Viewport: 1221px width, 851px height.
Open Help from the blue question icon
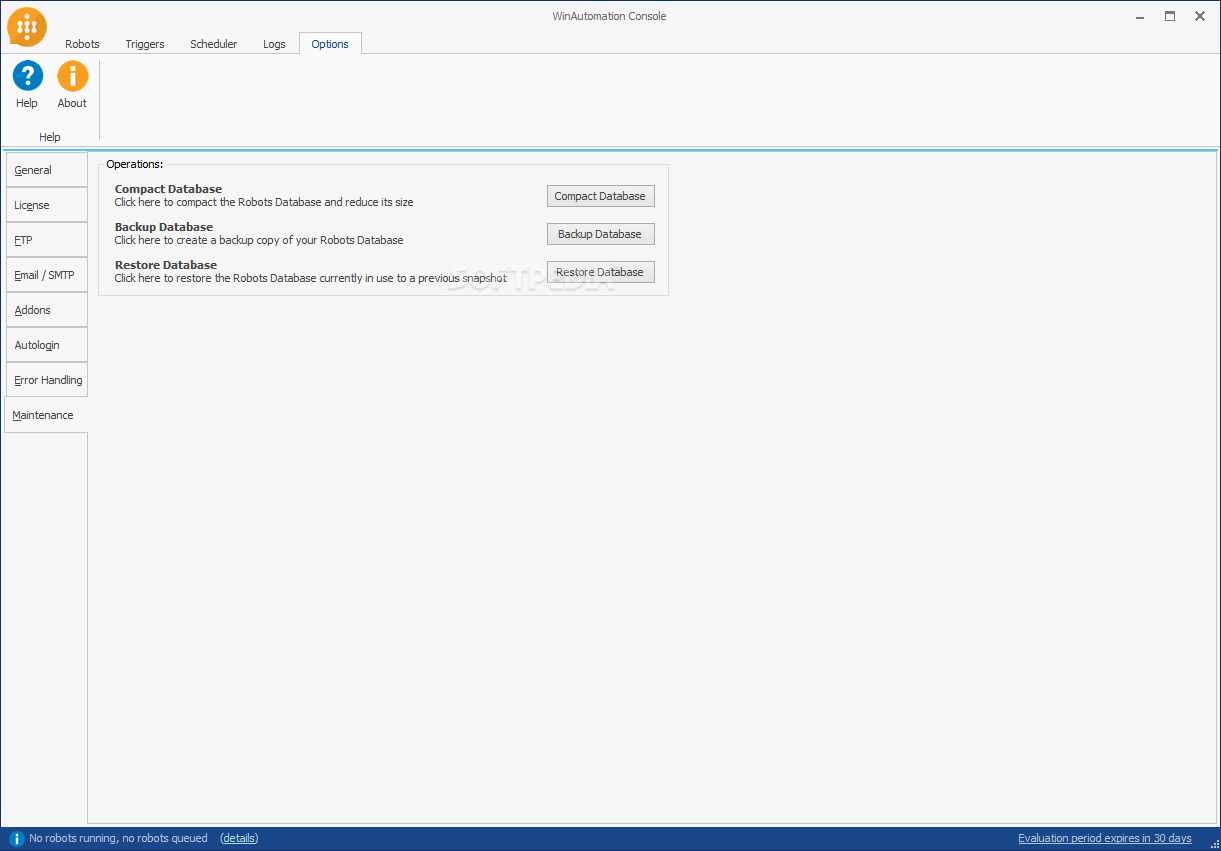(27, 85)
